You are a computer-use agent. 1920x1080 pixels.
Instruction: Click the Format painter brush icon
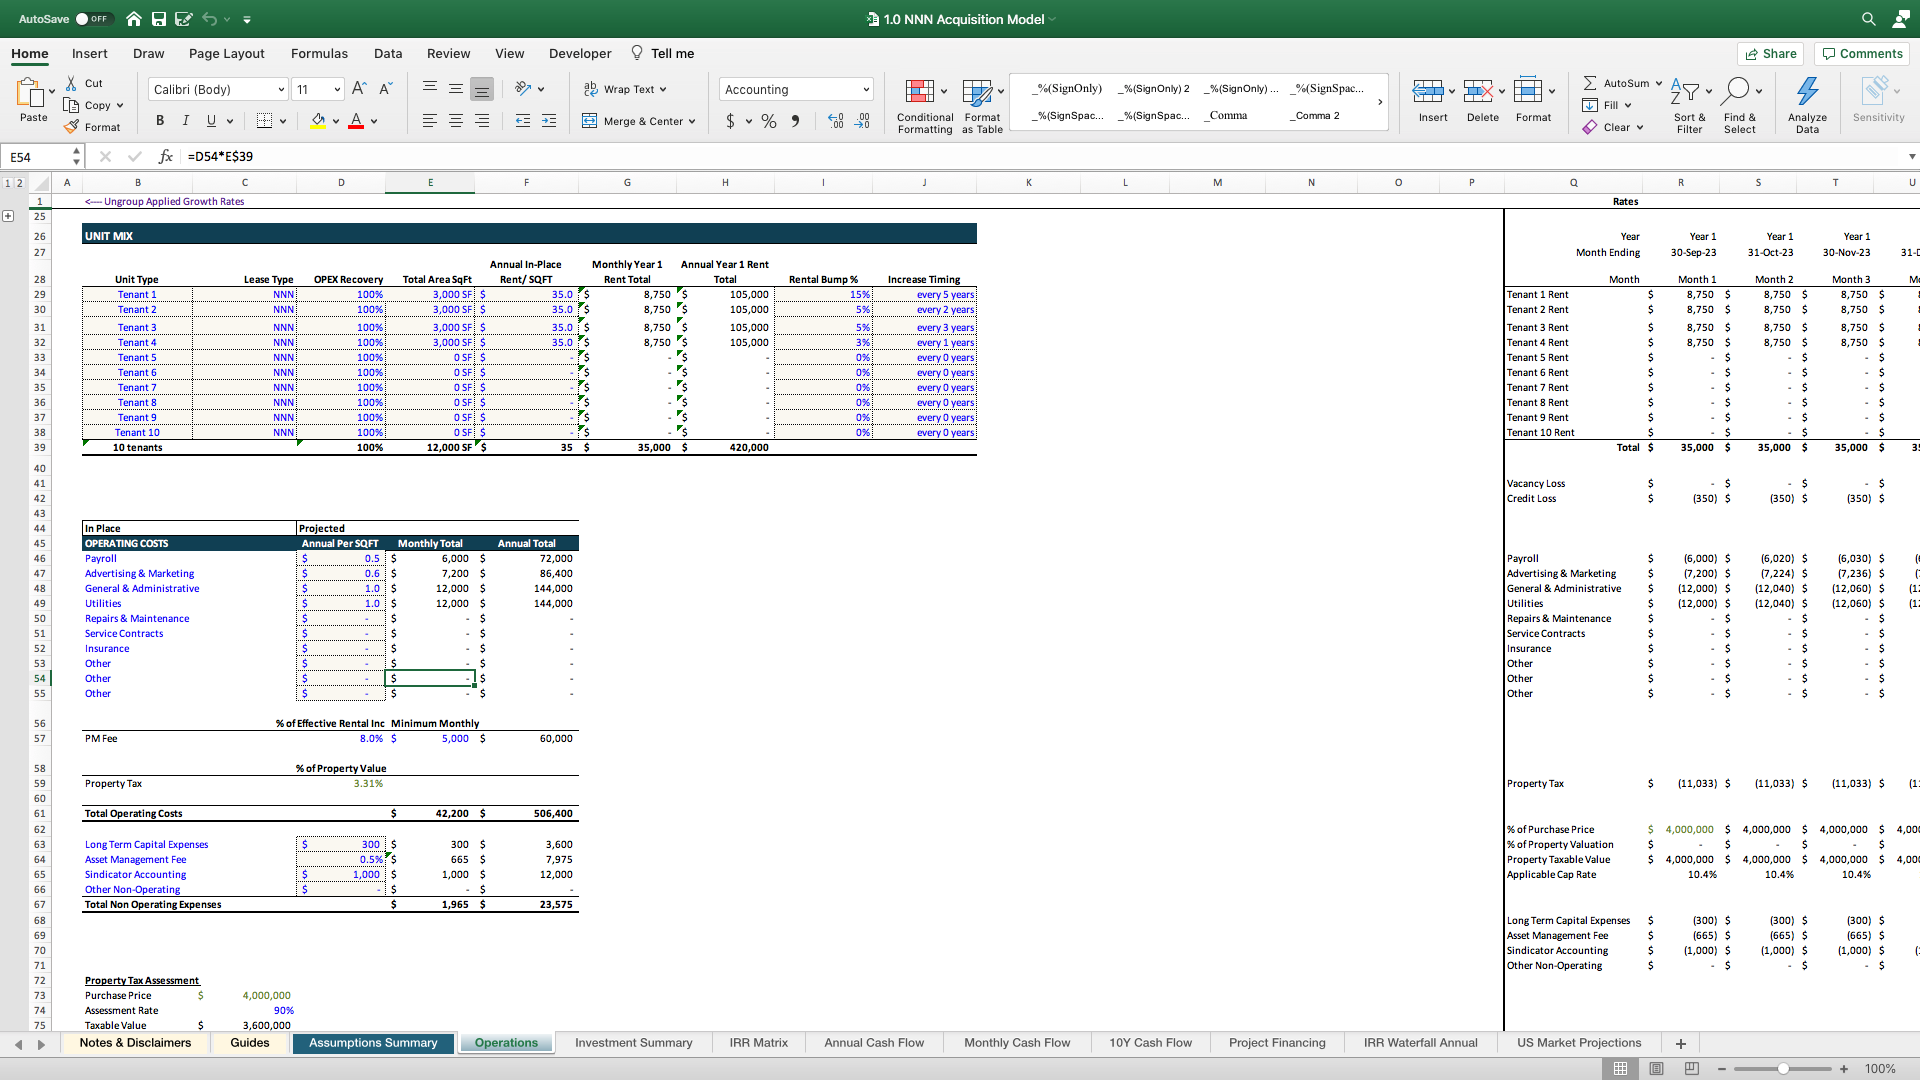(71, 127)
